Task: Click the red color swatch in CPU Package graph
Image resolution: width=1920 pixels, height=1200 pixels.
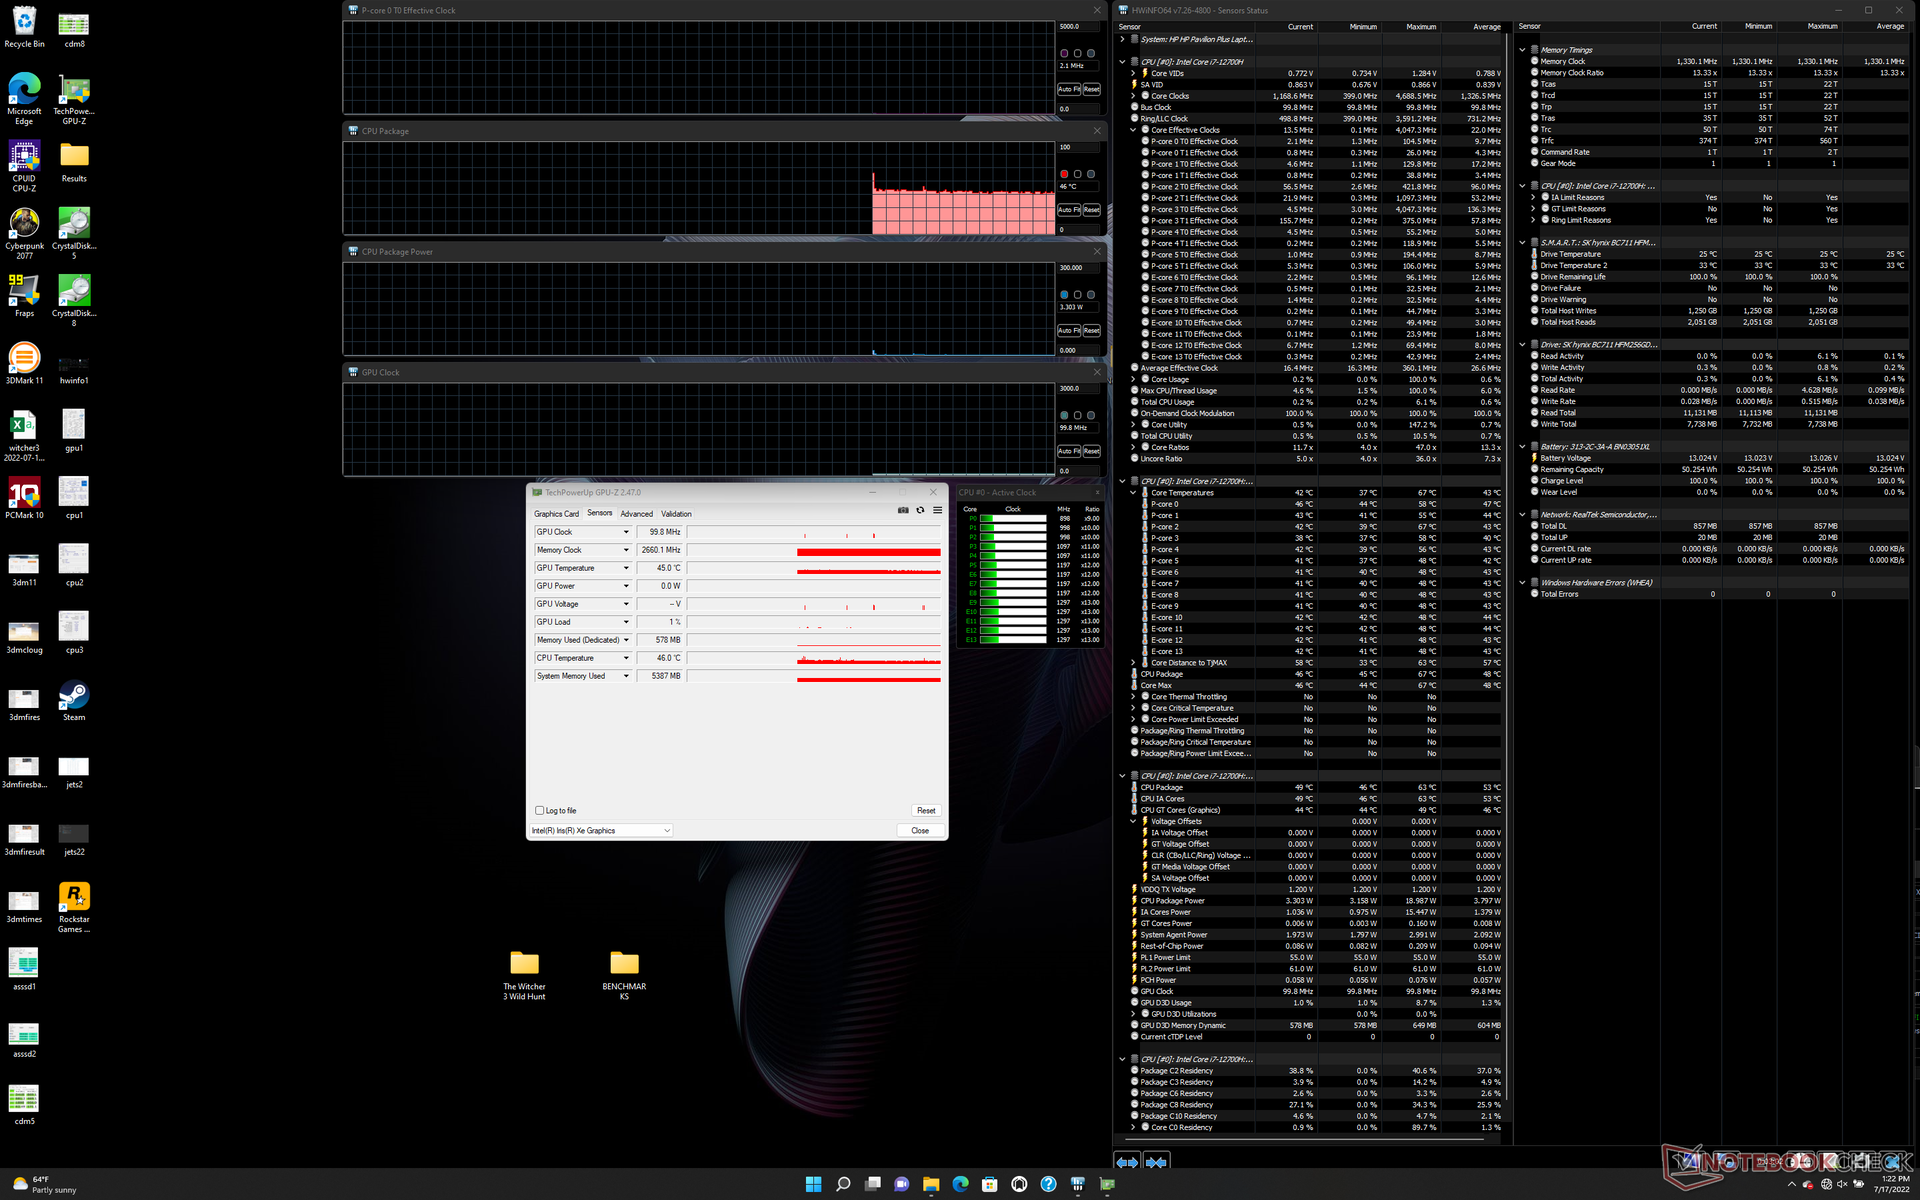Action: 1064,174
